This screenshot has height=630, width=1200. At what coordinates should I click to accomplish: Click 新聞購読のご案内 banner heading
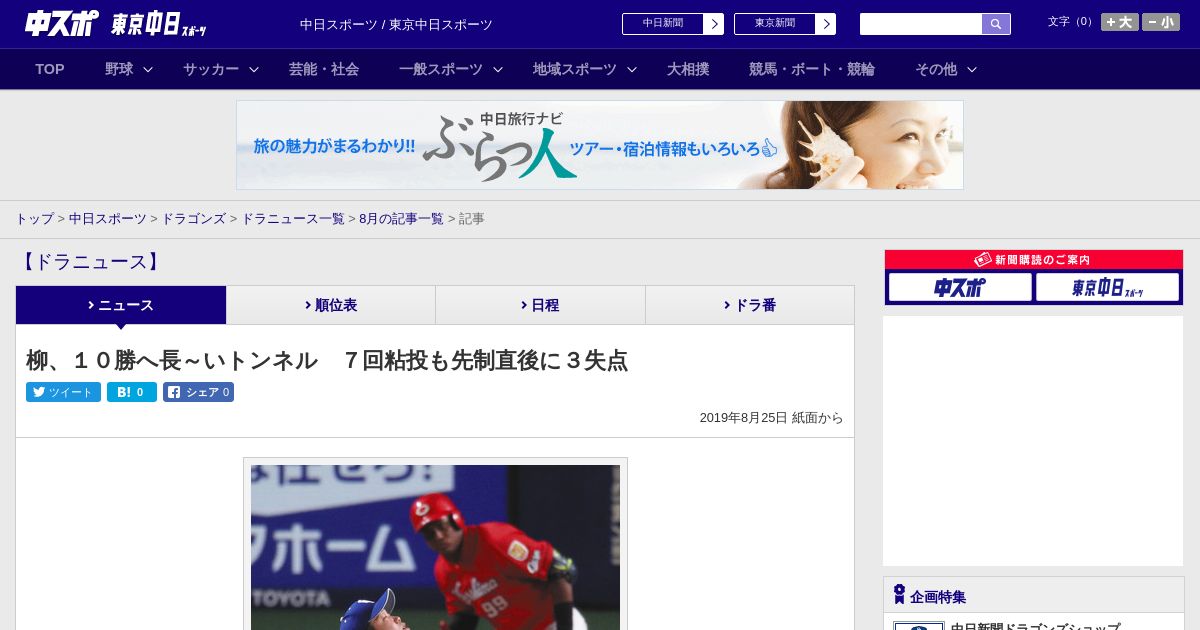coord(1033,259)
